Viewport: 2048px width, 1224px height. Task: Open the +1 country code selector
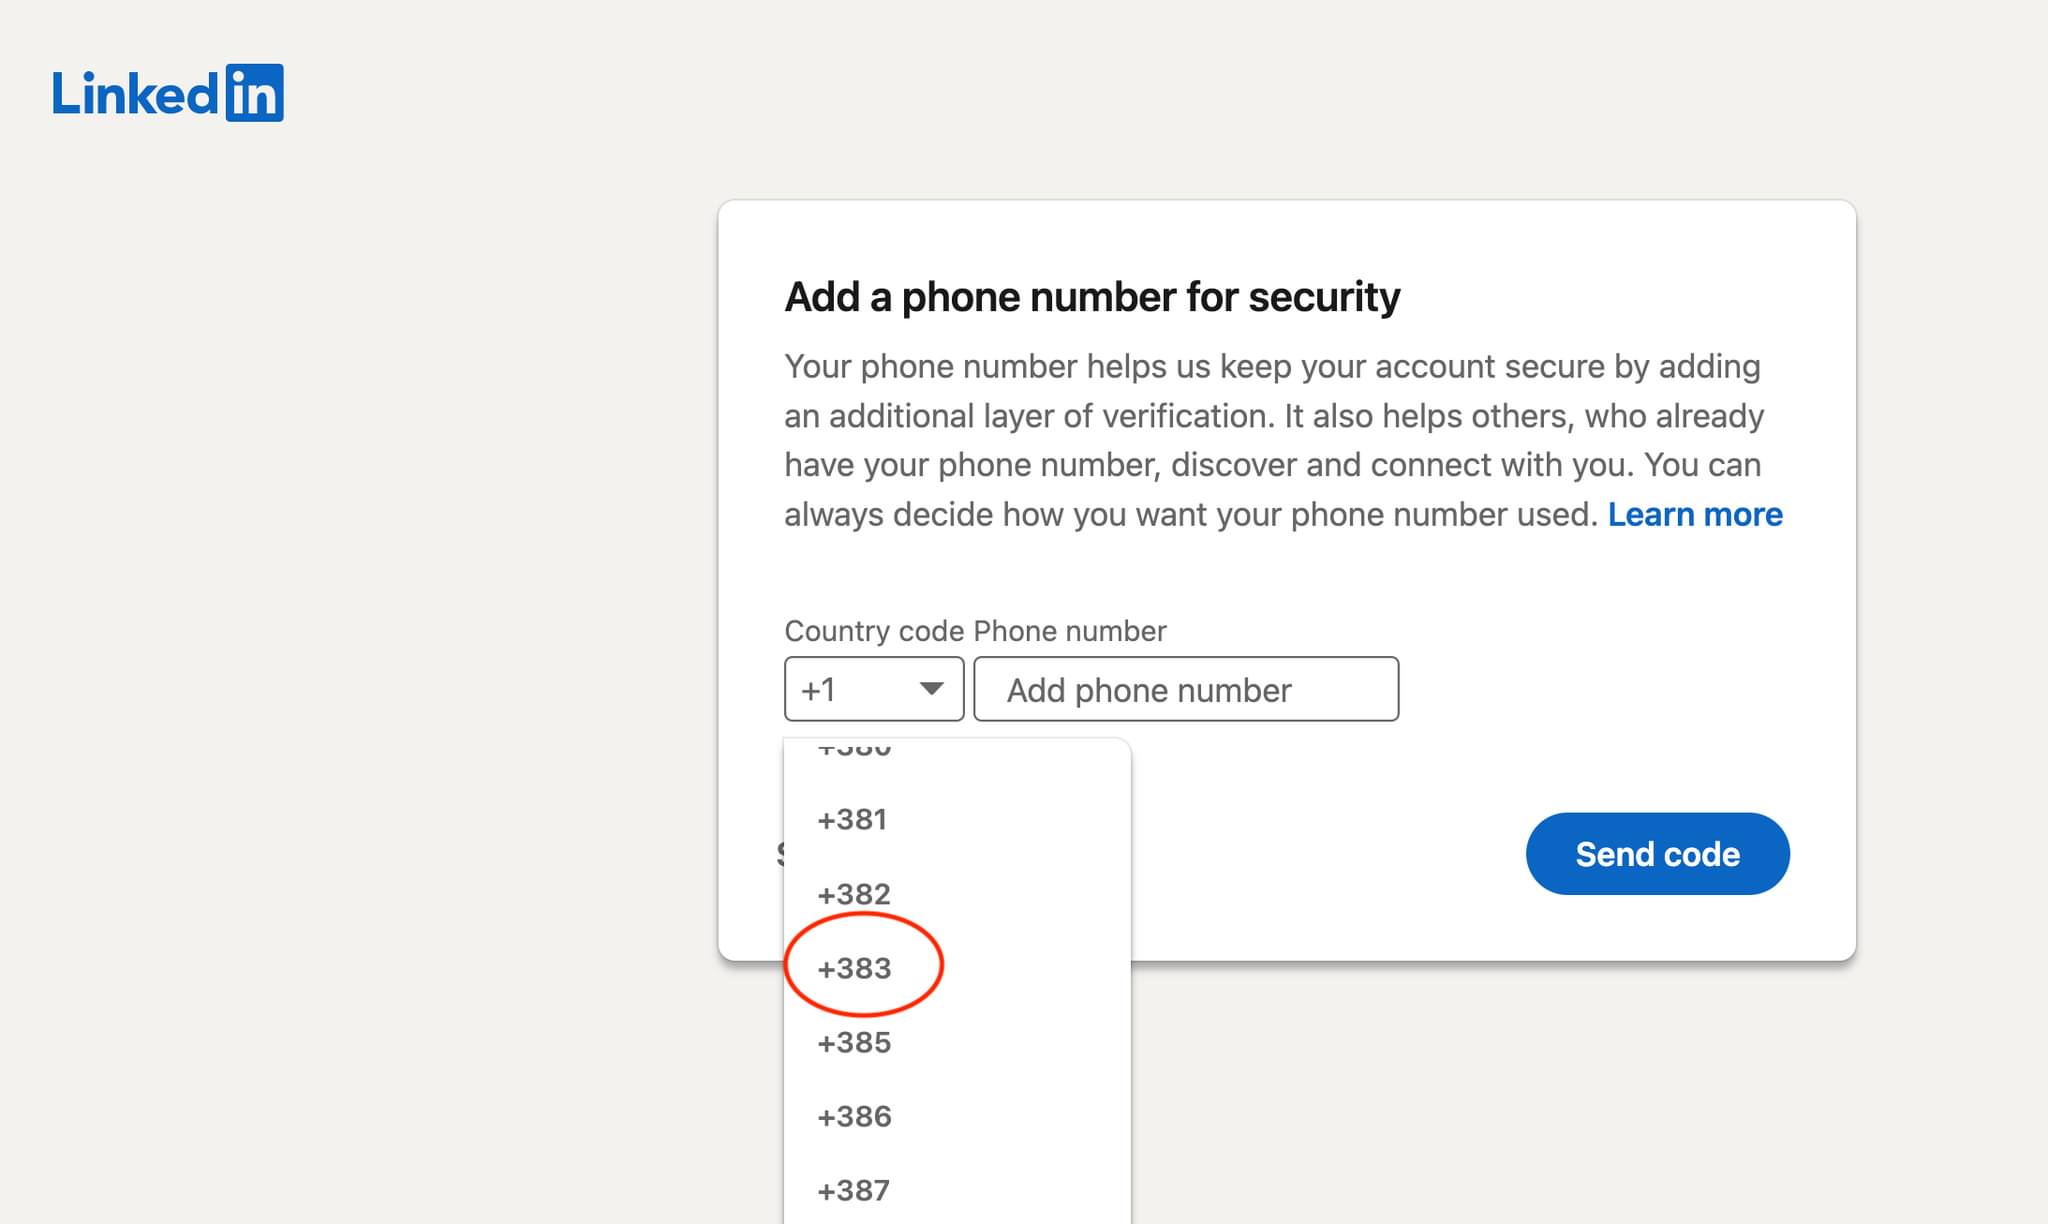[x=874, y=689]
